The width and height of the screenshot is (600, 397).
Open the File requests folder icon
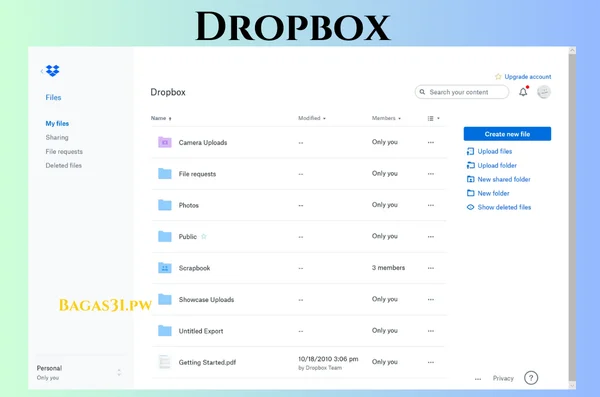coord(165,174)
